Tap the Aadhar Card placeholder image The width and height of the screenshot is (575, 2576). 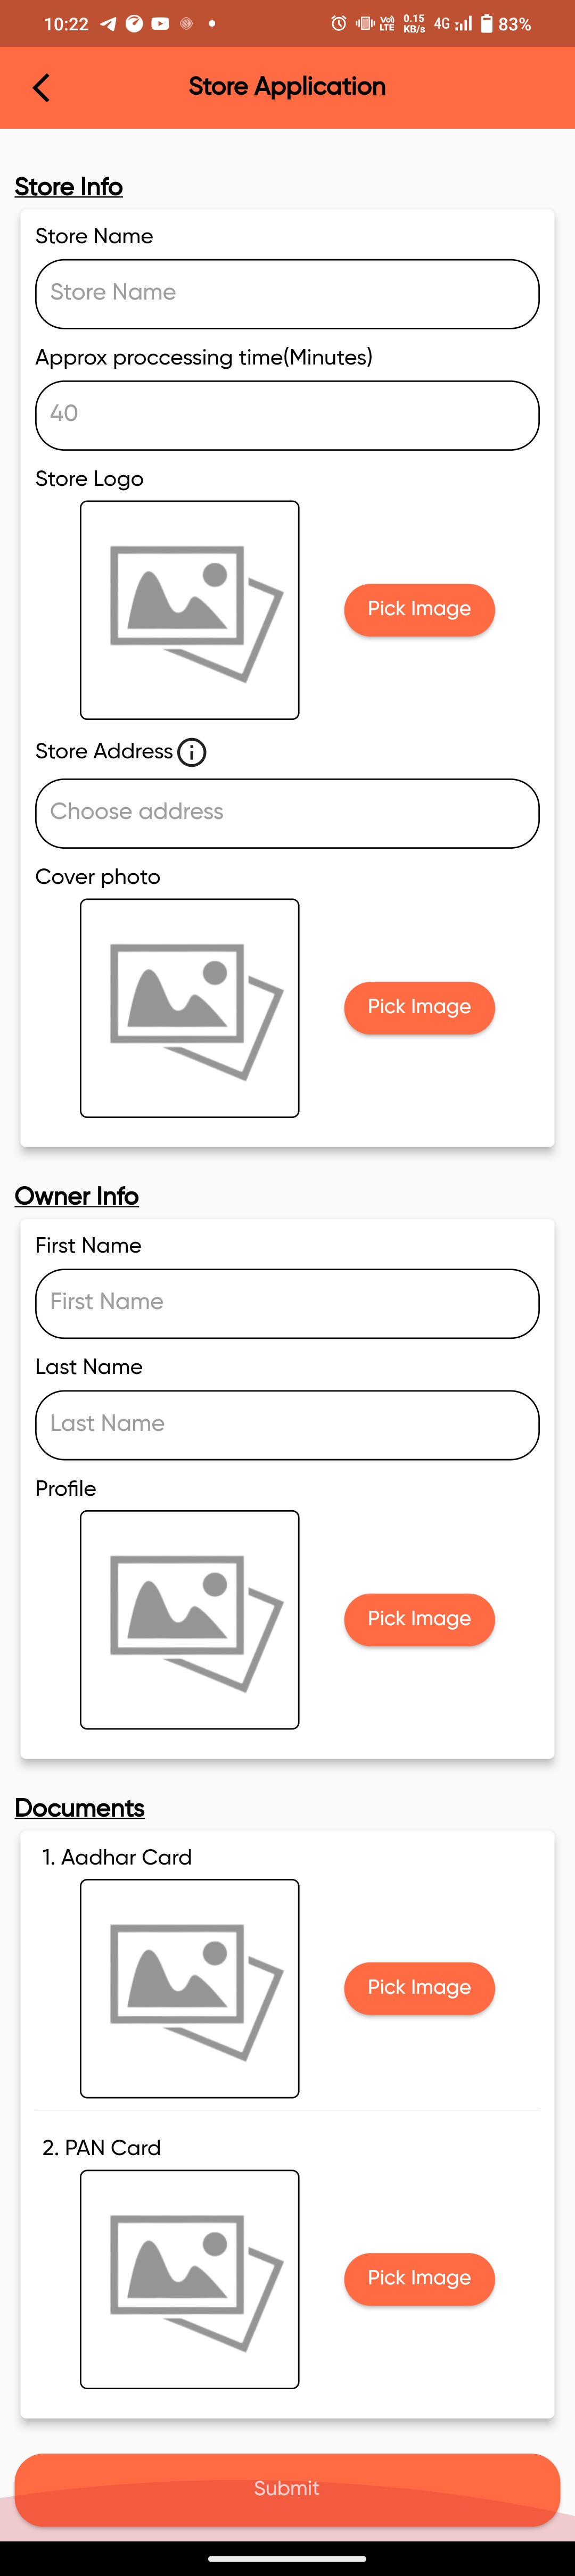tap(190, 1988)
